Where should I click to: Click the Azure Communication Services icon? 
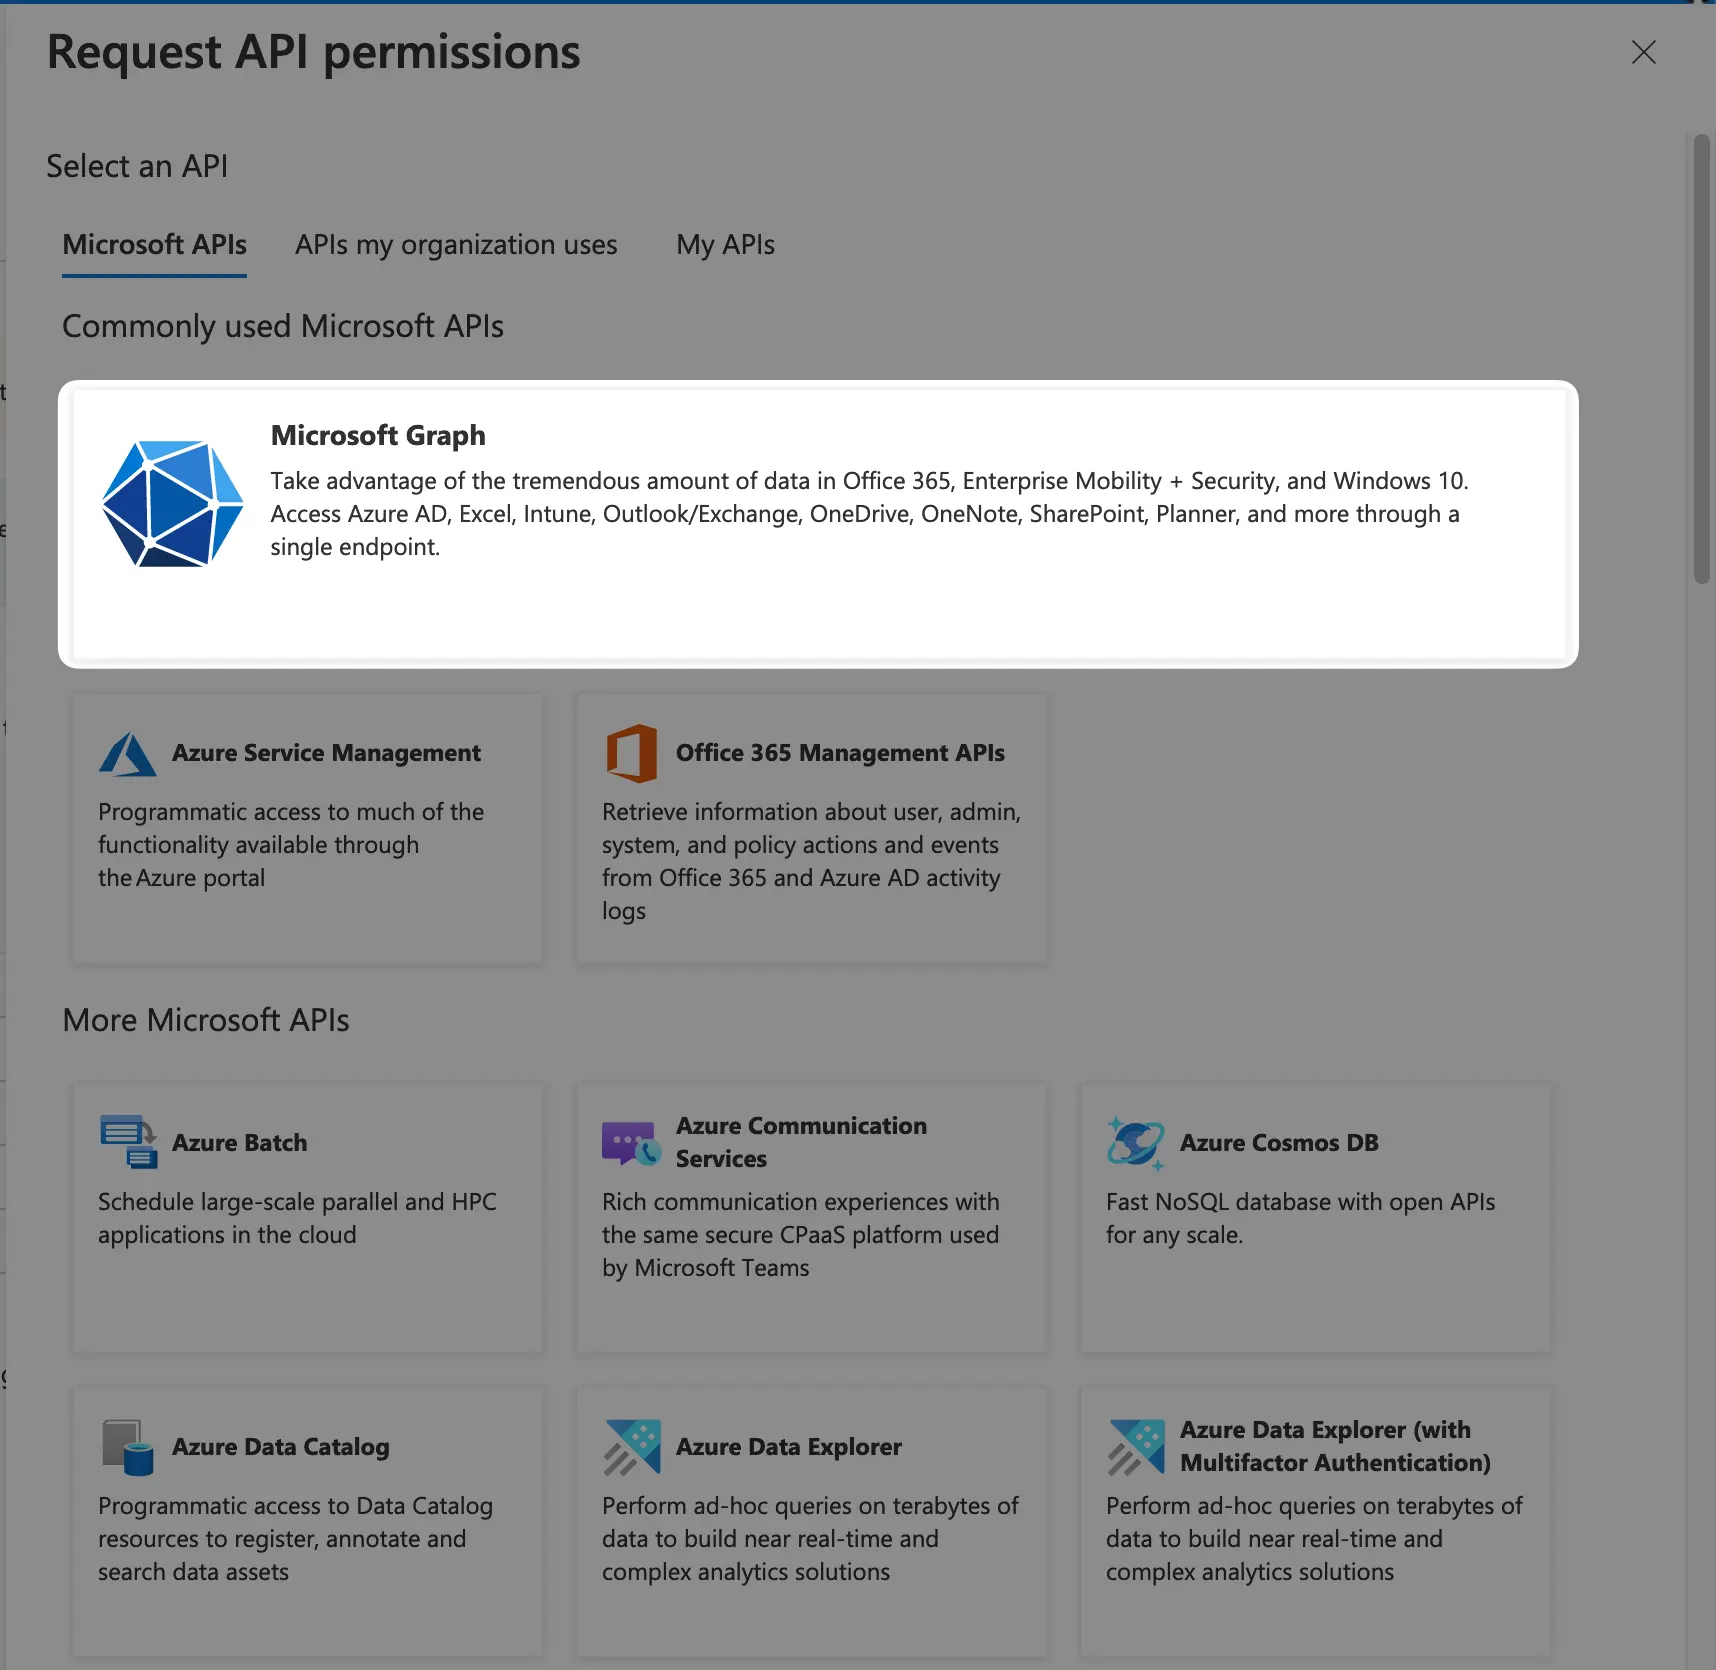click(x=630, y=1141)
